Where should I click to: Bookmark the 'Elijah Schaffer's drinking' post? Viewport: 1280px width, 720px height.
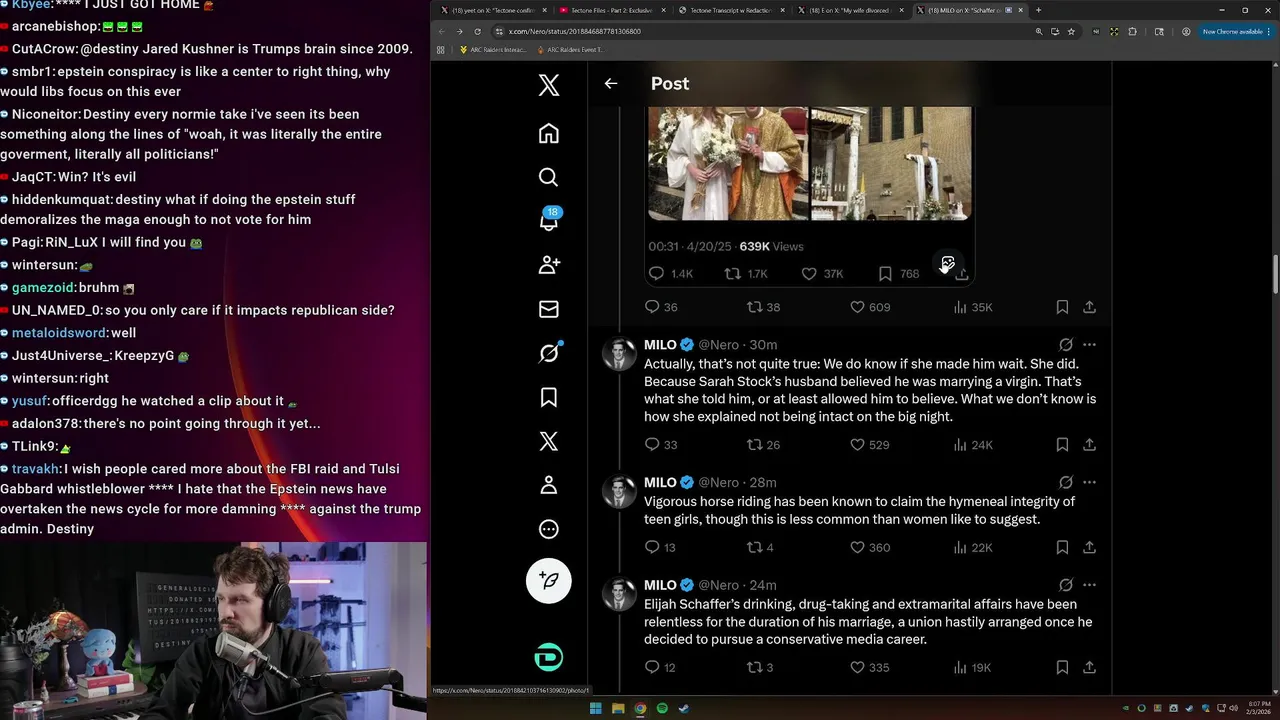(x=1062, y=667)
